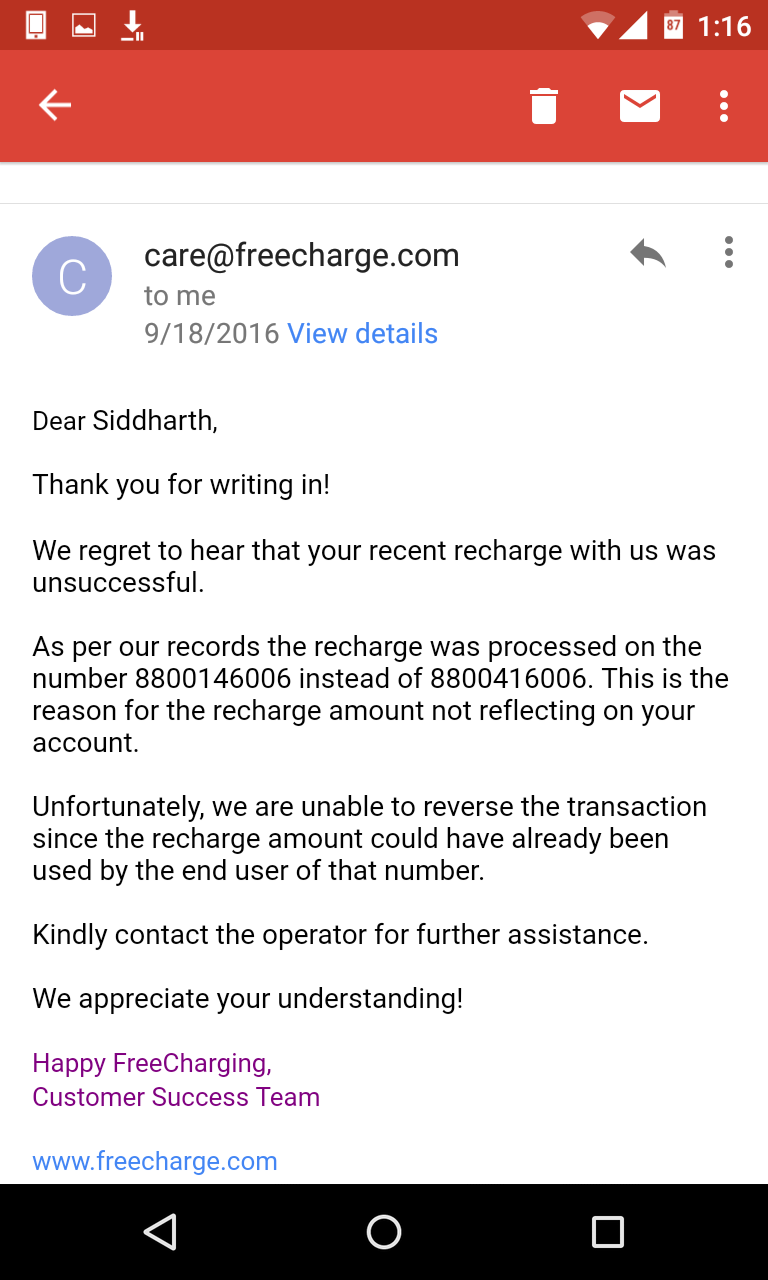
Task: Tap the download notification icon
Action: (132, 25)
